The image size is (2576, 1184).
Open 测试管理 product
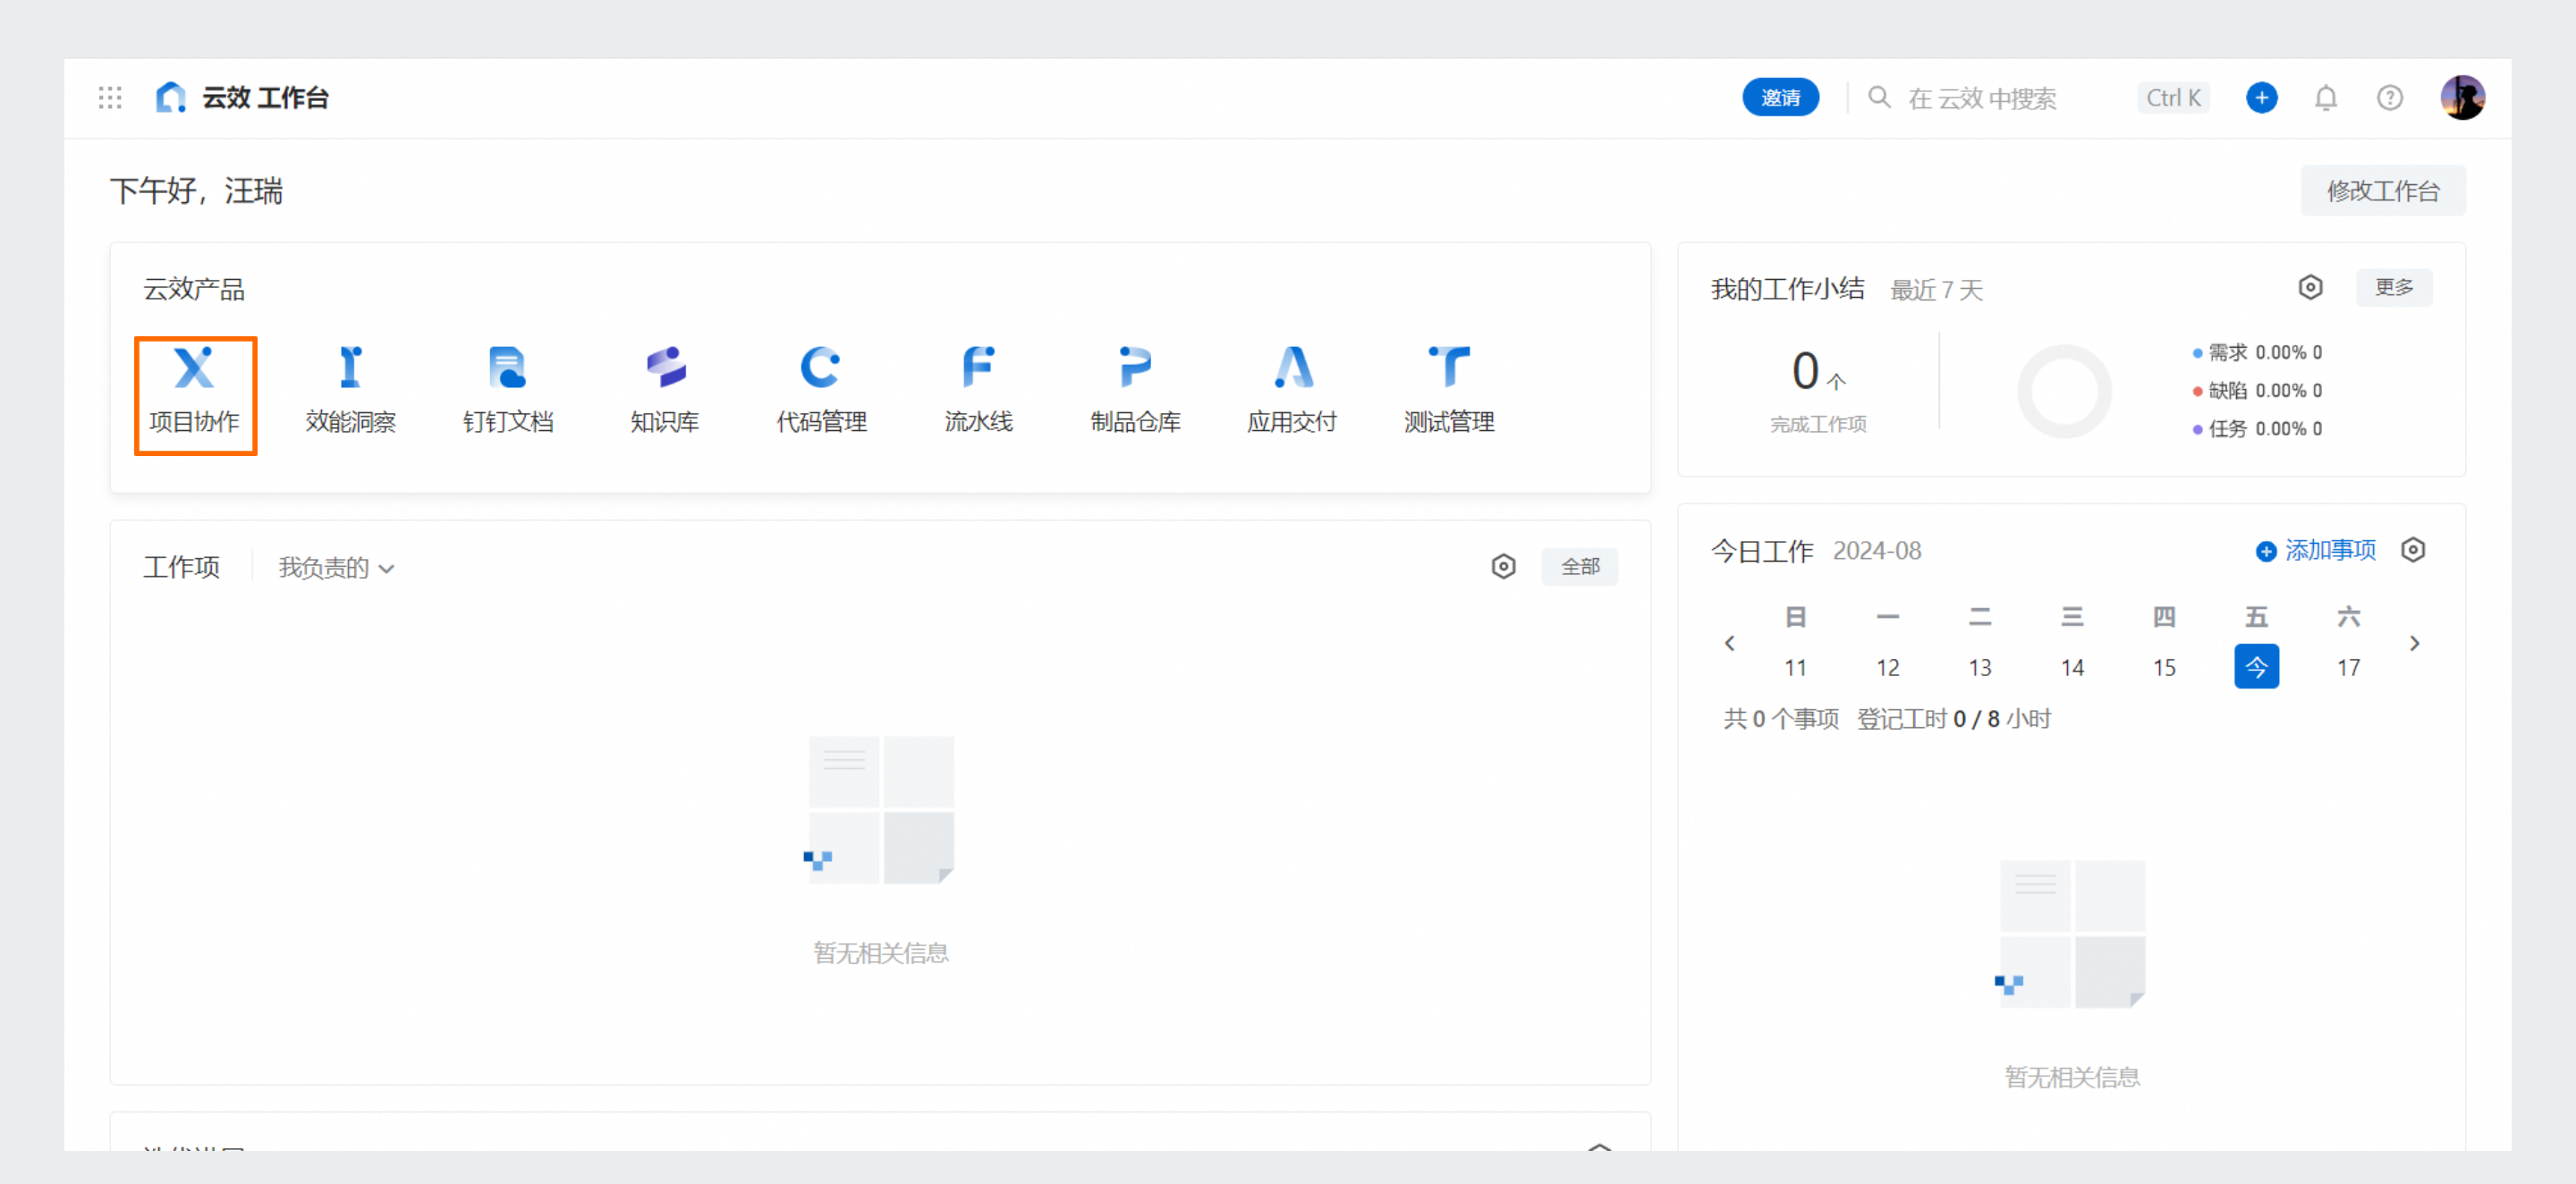pyautogui.click(x=1449, y=391)
